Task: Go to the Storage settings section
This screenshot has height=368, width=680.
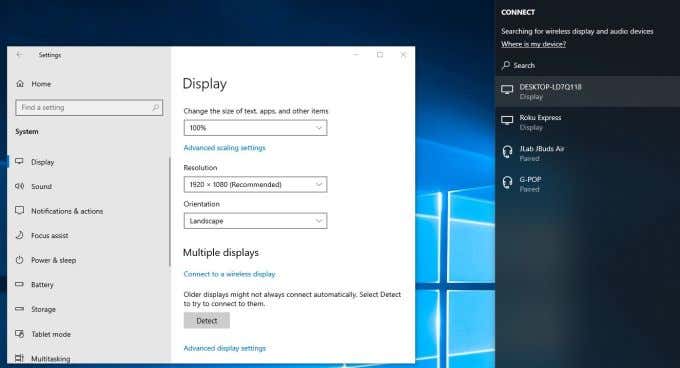Action: tap(88, 309)
